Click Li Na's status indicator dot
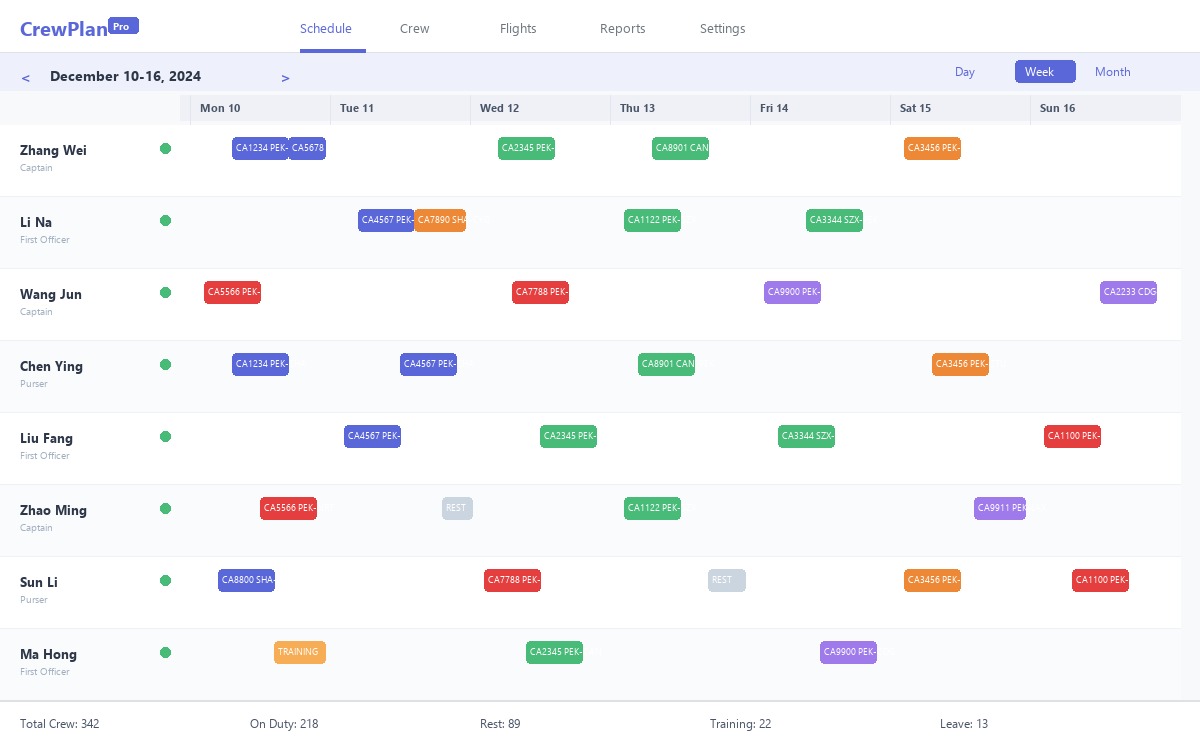 (x=166, y=220)
